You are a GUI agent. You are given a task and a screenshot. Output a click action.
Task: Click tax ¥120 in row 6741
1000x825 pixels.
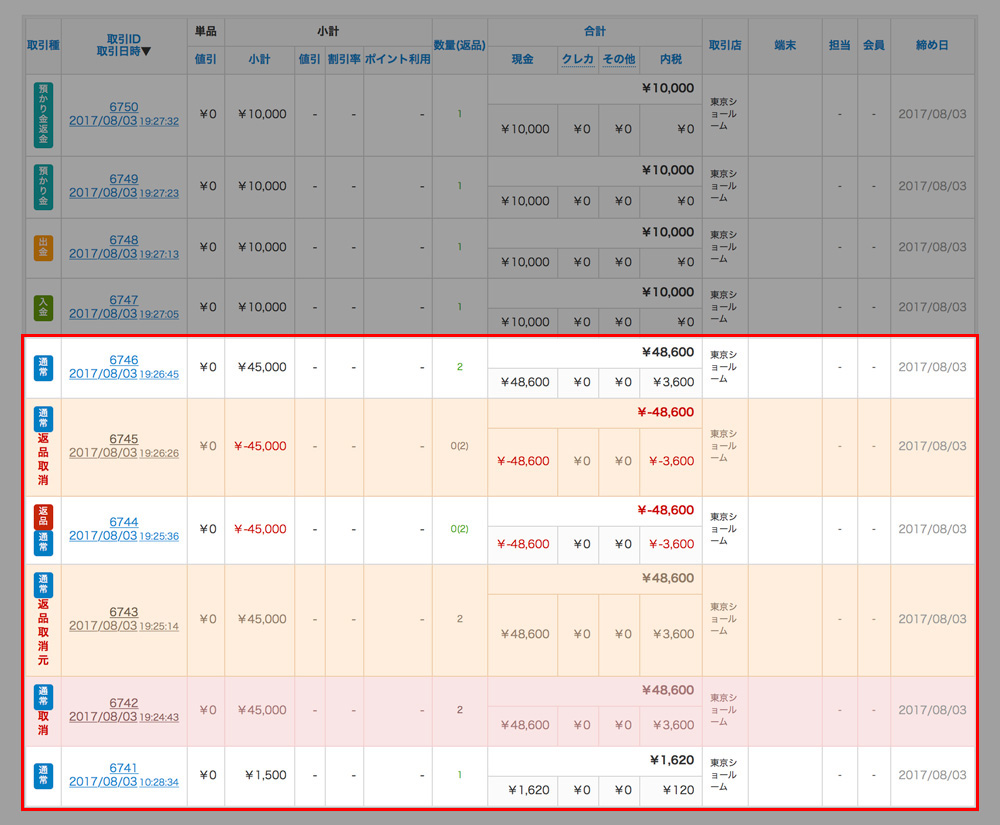[x=679, y=791]
